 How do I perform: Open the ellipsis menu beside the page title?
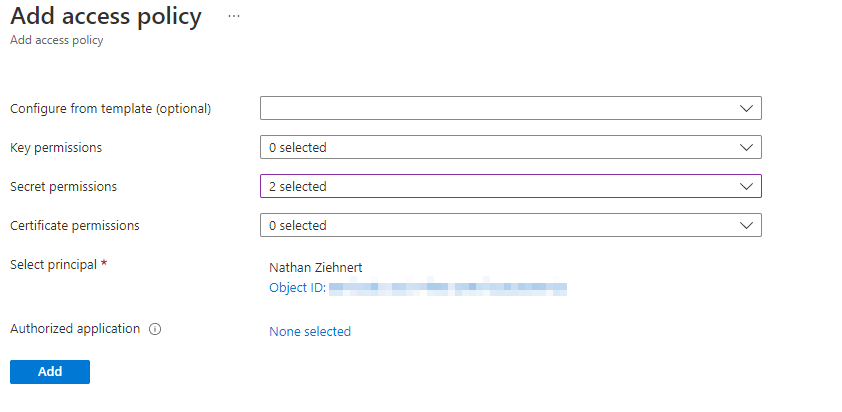pos(234,17)
